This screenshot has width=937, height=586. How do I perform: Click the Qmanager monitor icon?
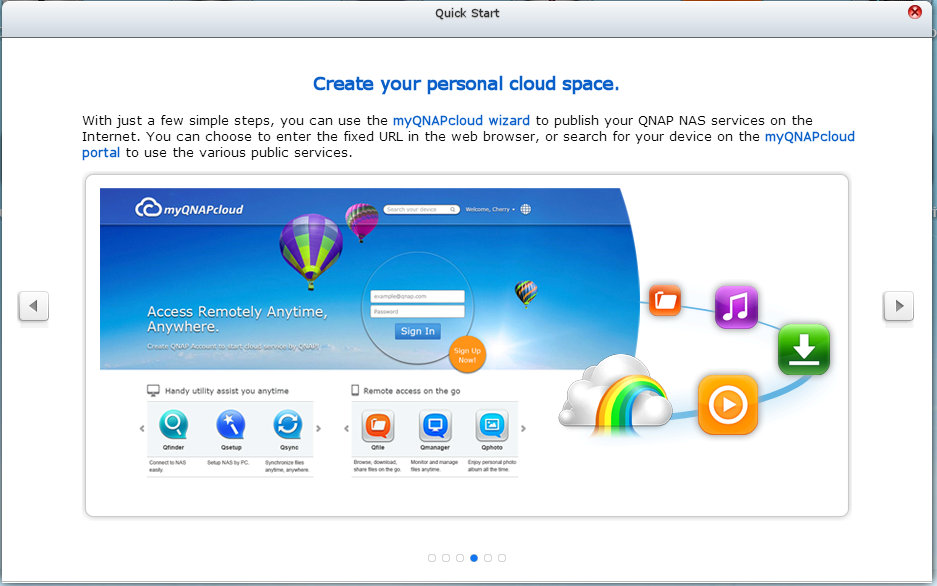coord(435,425)
